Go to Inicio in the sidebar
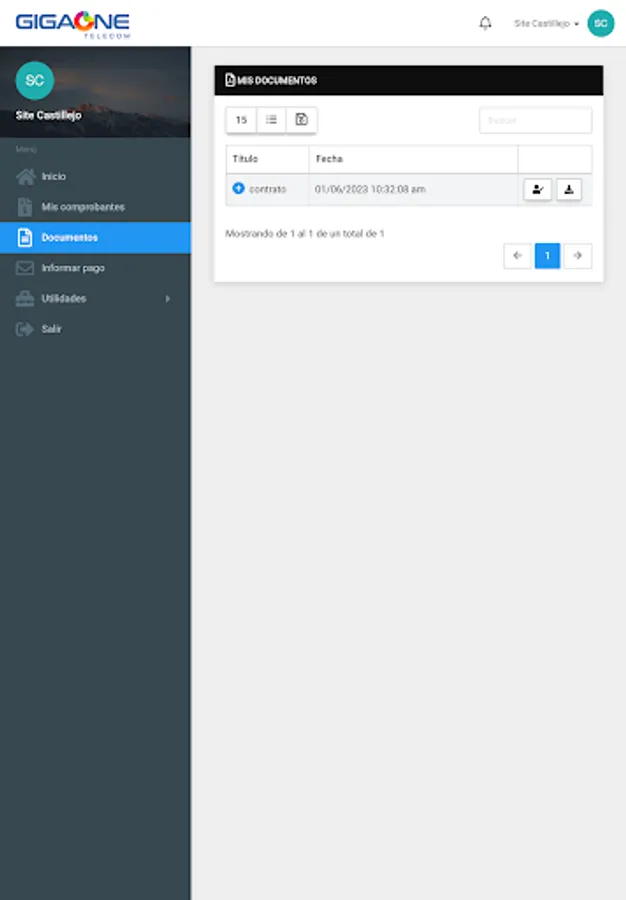 95,176
